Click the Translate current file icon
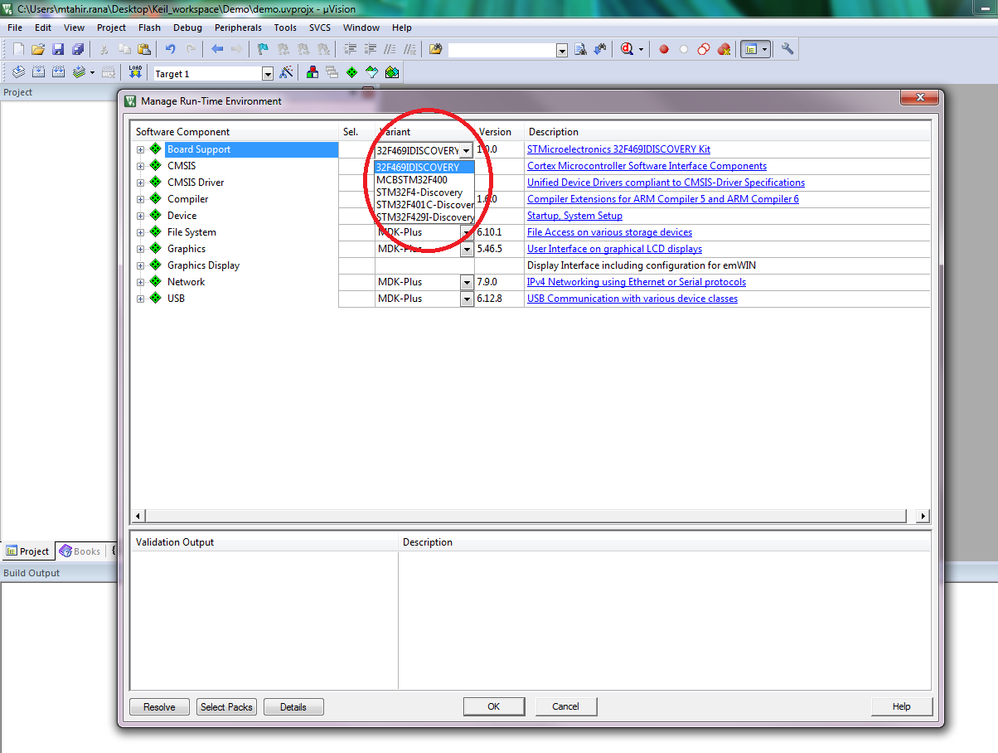 [18, 73]
